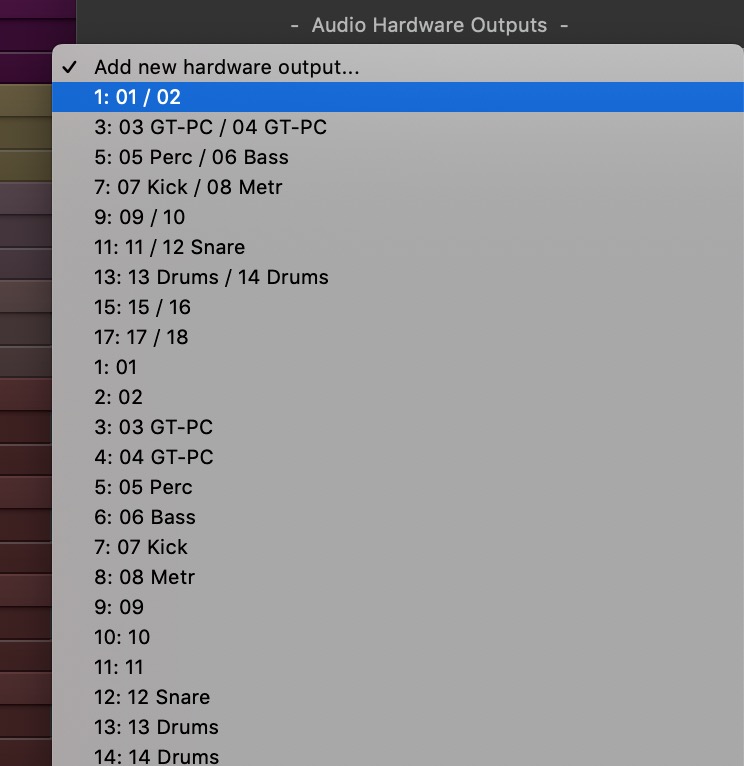The width and height of the screenshot is (744, 766).
Task: Pick the 11 / 12 Snare stereo output
Action: [169, 247]
